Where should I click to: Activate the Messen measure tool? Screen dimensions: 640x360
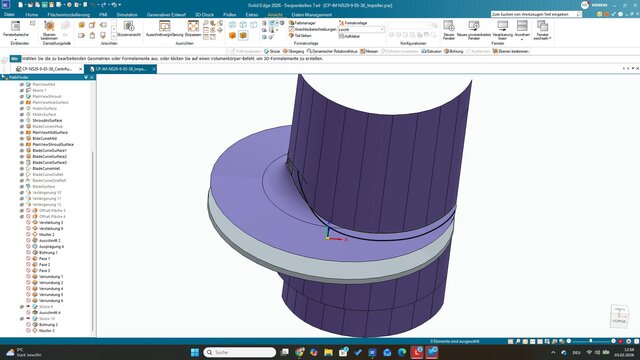[369, 51]
